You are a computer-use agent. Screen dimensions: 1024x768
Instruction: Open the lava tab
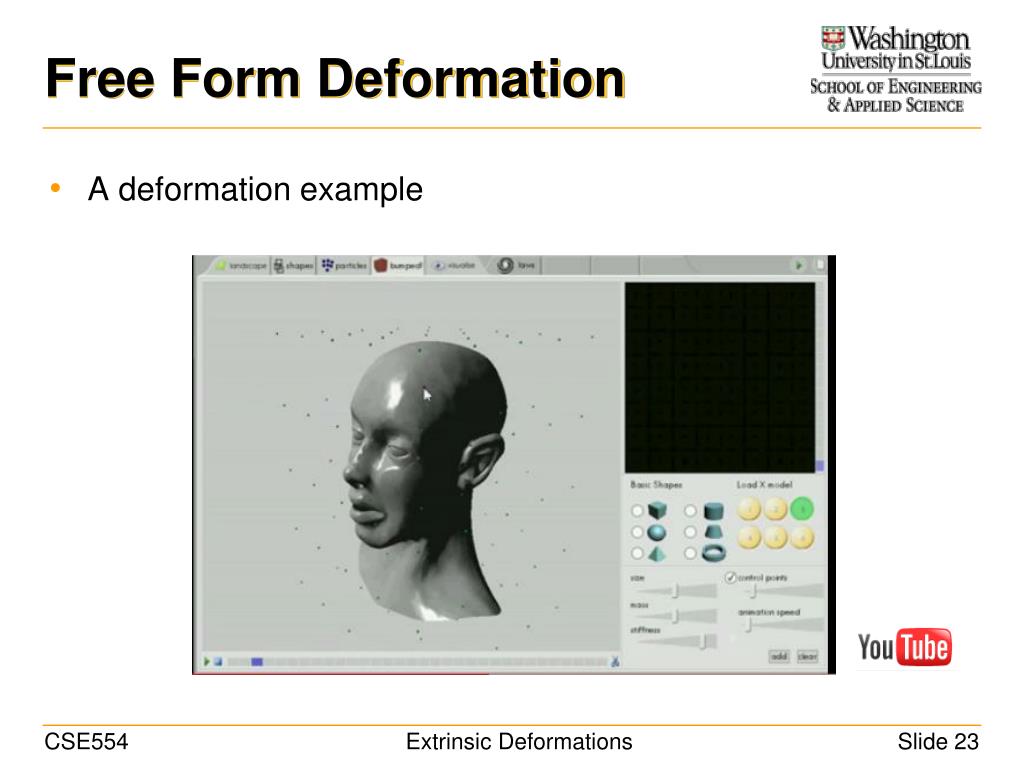point(517,265)
